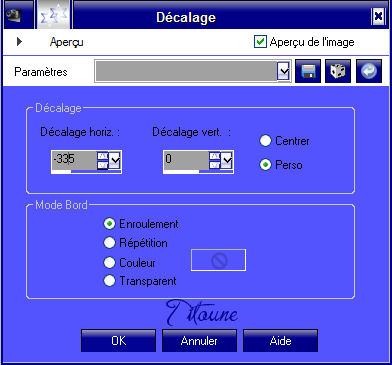Decrease the Décalage horiz. value with the down arrow
The image size is (392, 365).
[103, 165]
